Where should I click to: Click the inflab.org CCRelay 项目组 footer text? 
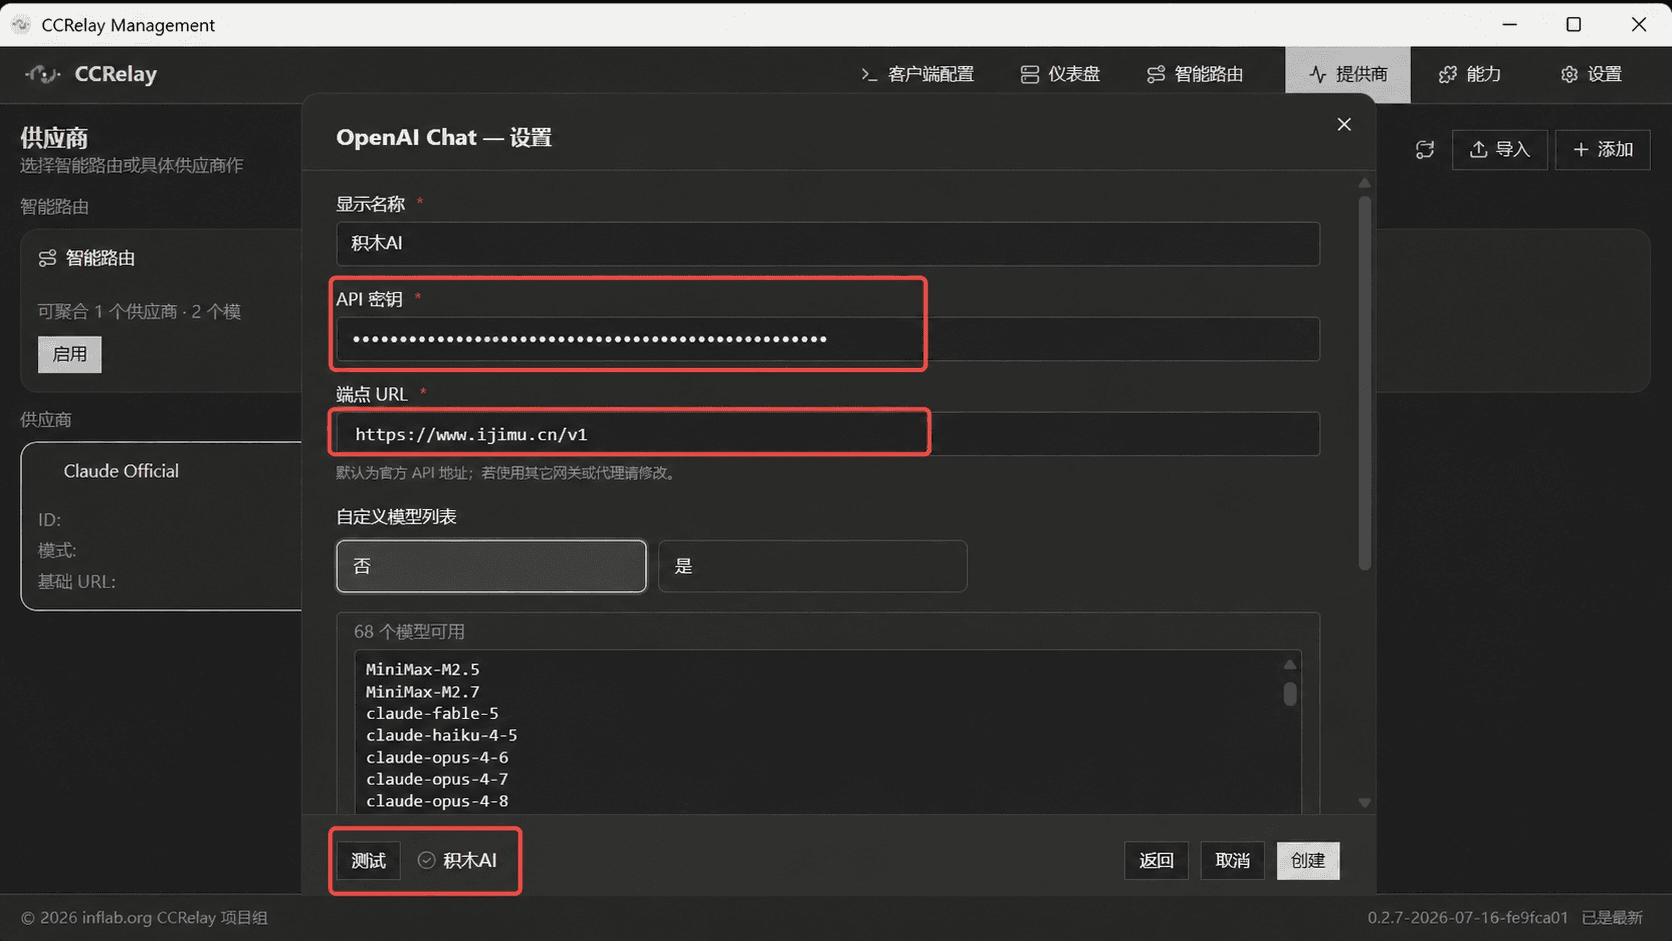point(175,918)
